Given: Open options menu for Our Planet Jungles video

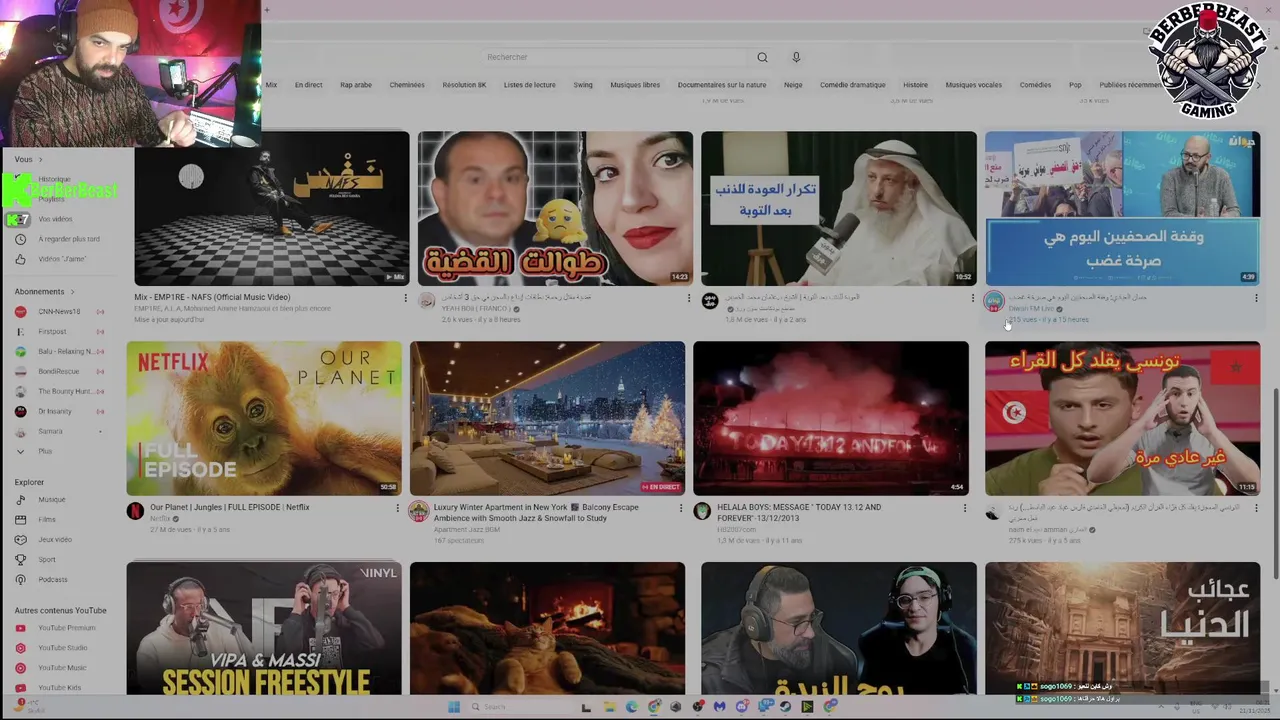Looking at the screenshot, I should pos(397,508).
